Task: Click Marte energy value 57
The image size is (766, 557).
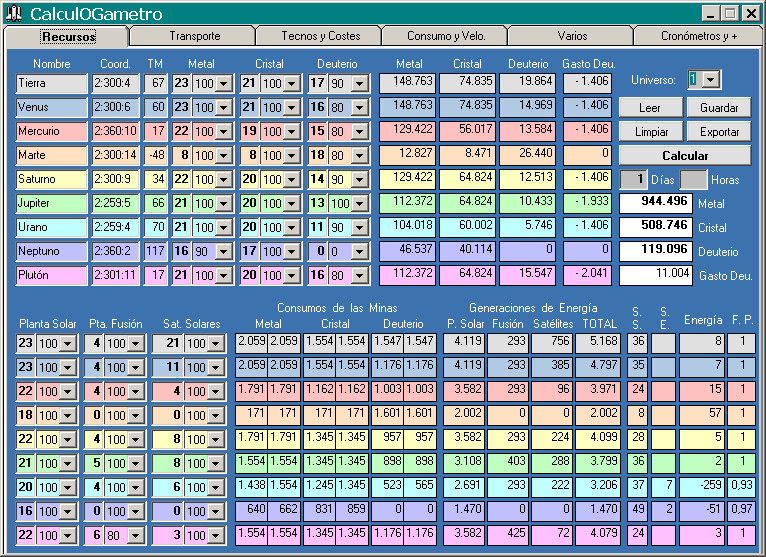Action: pyautogui.click(x=702, y=415)
